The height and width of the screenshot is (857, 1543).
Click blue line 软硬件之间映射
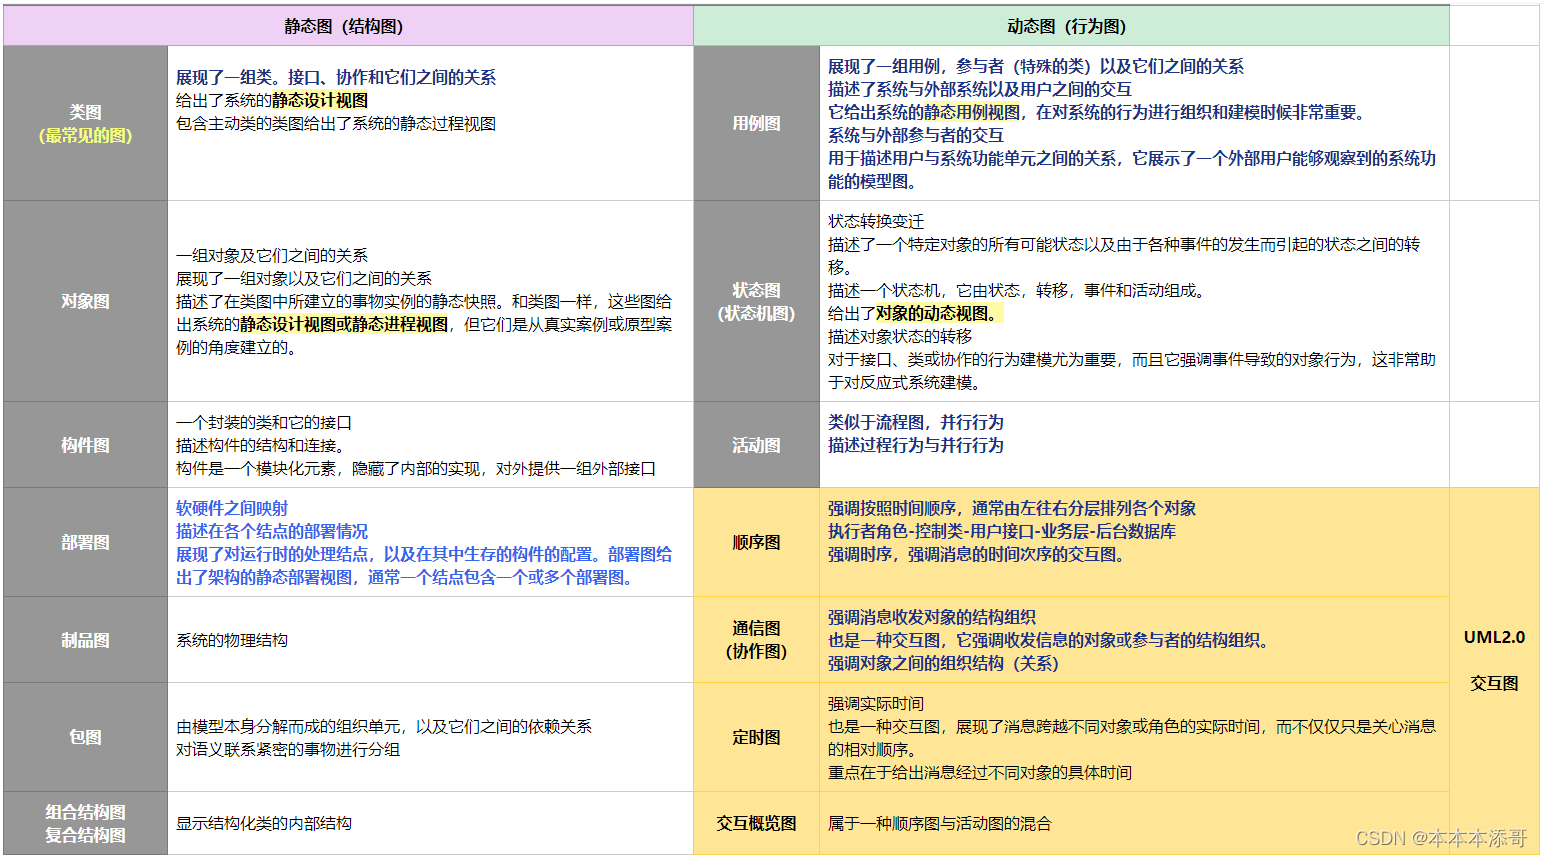coord(232,508)
